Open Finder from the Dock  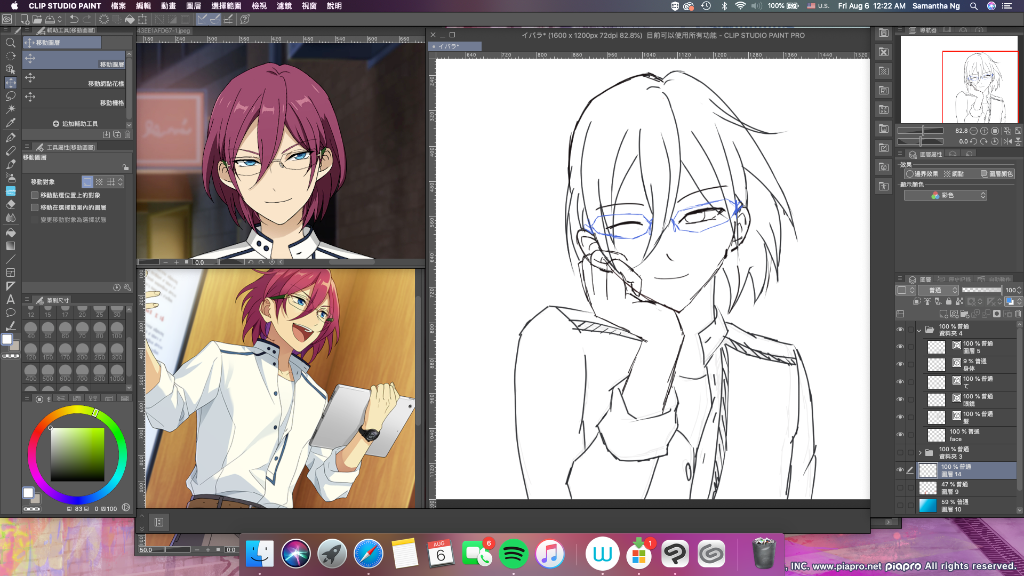259,554
